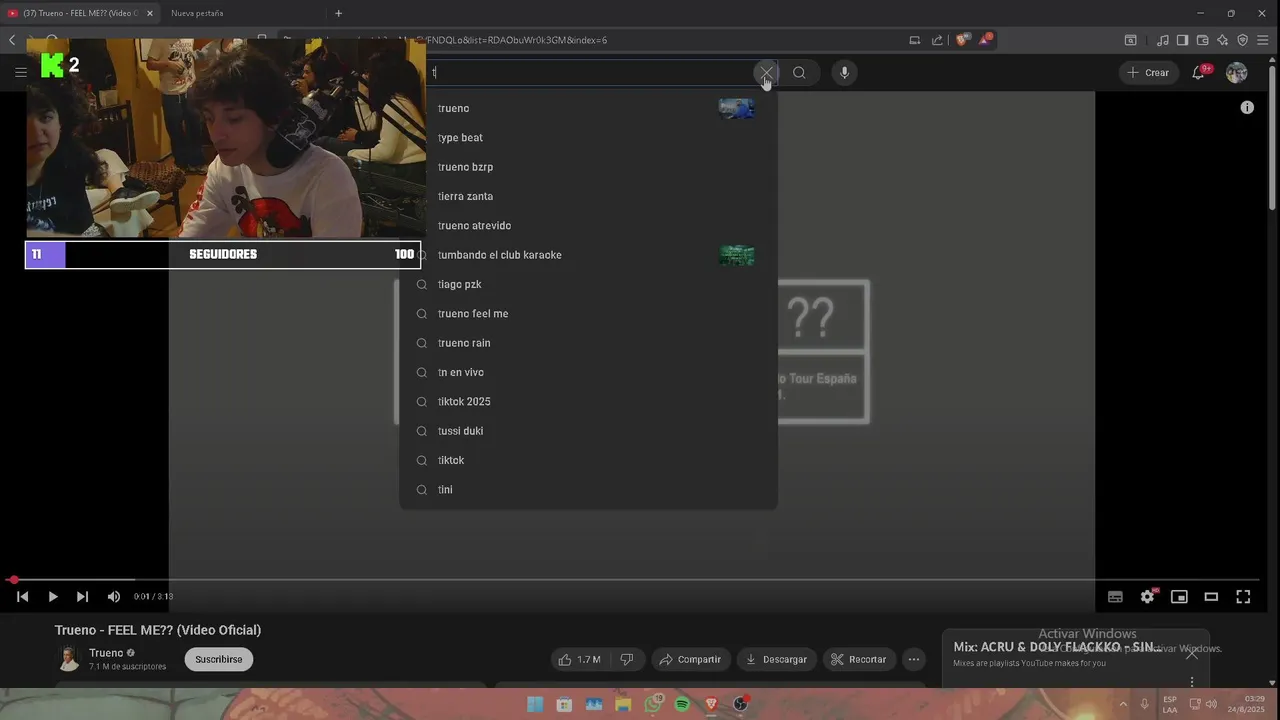Click the Compartir button
This screenshot has width=1280, height=720.
click(x=689, y=660)
